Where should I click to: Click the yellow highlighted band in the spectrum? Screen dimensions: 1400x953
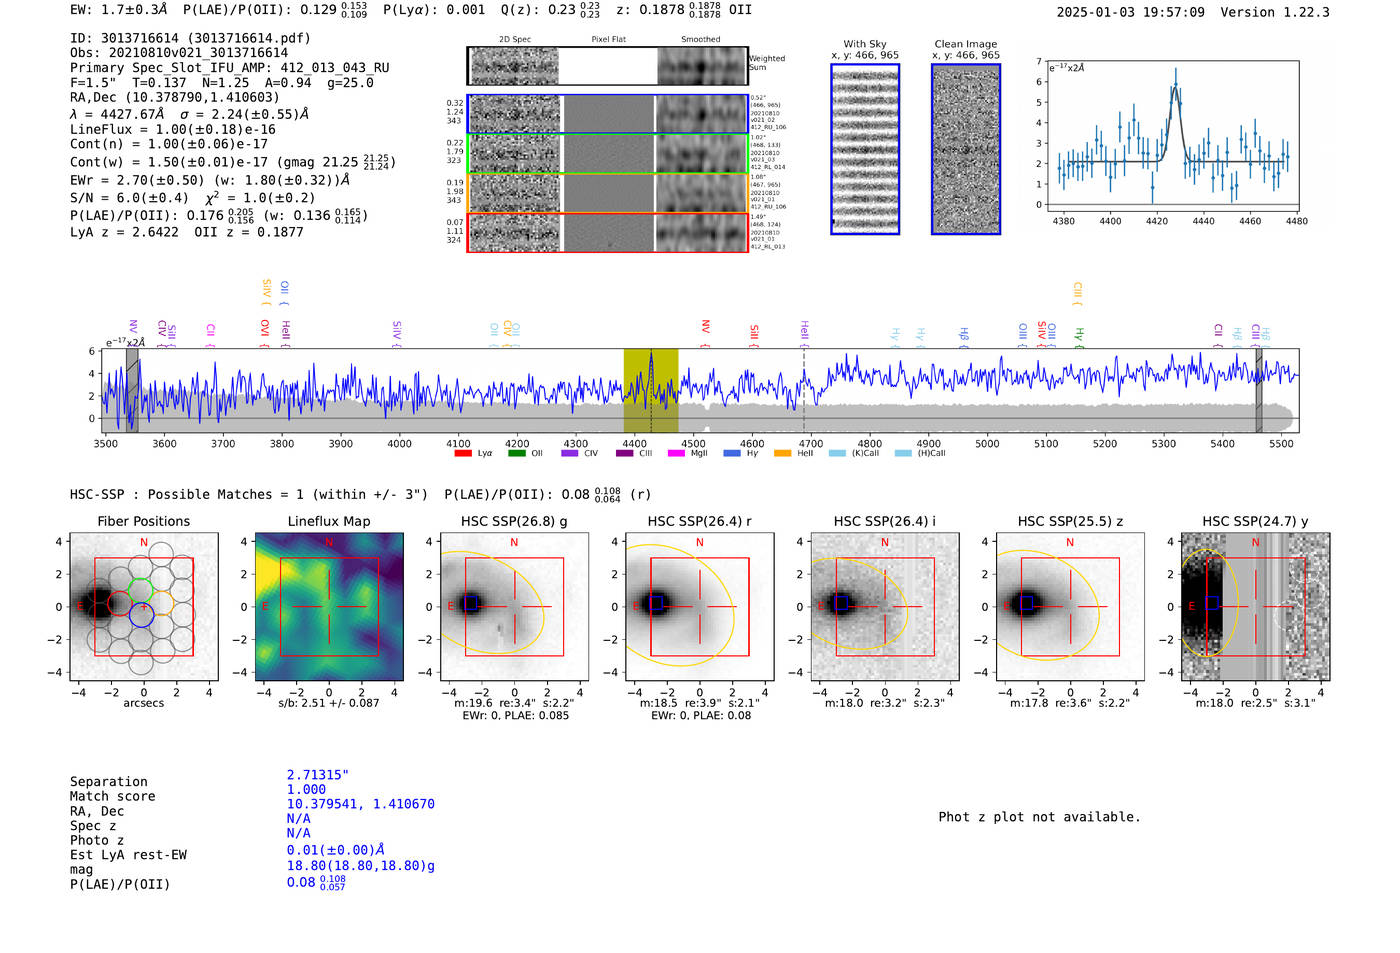click(x=651, y=390)
